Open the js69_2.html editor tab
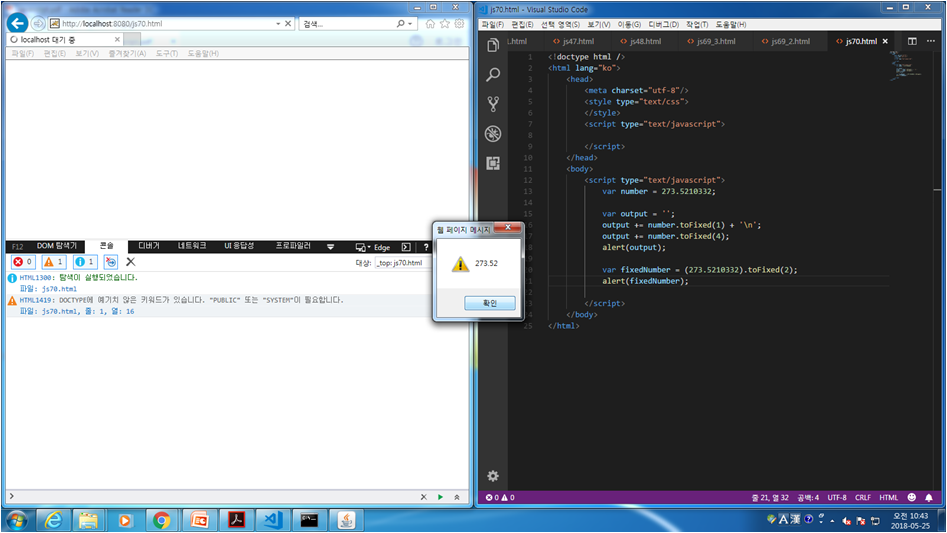The width and height of the screenshot is (947, 533). pos(785,41)
